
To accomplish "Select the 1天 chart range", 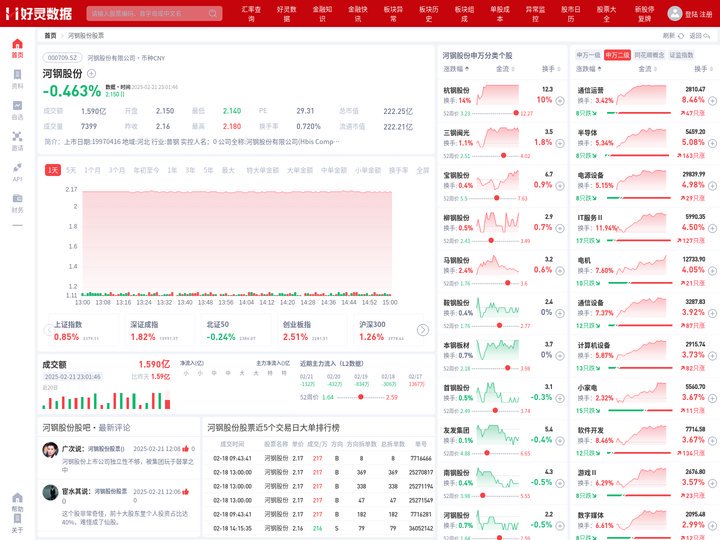I will [53, 170].
